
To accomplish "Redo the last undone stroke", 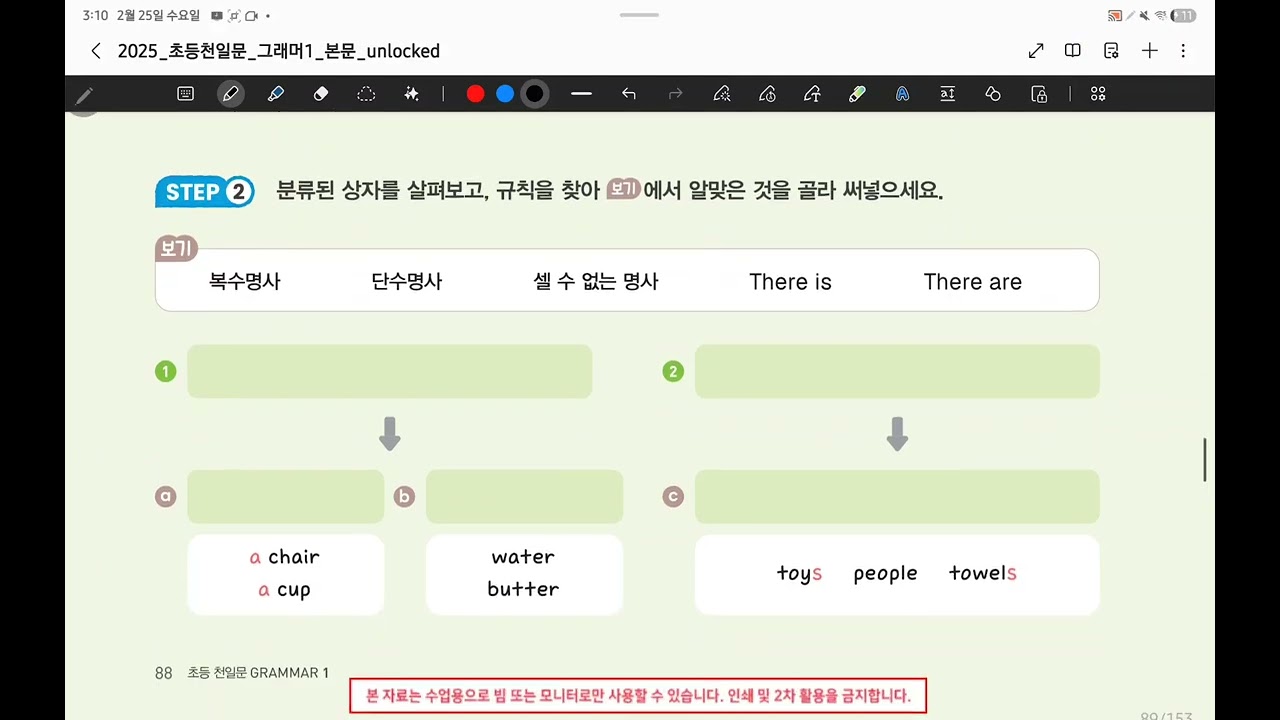I will pos(675,94).
